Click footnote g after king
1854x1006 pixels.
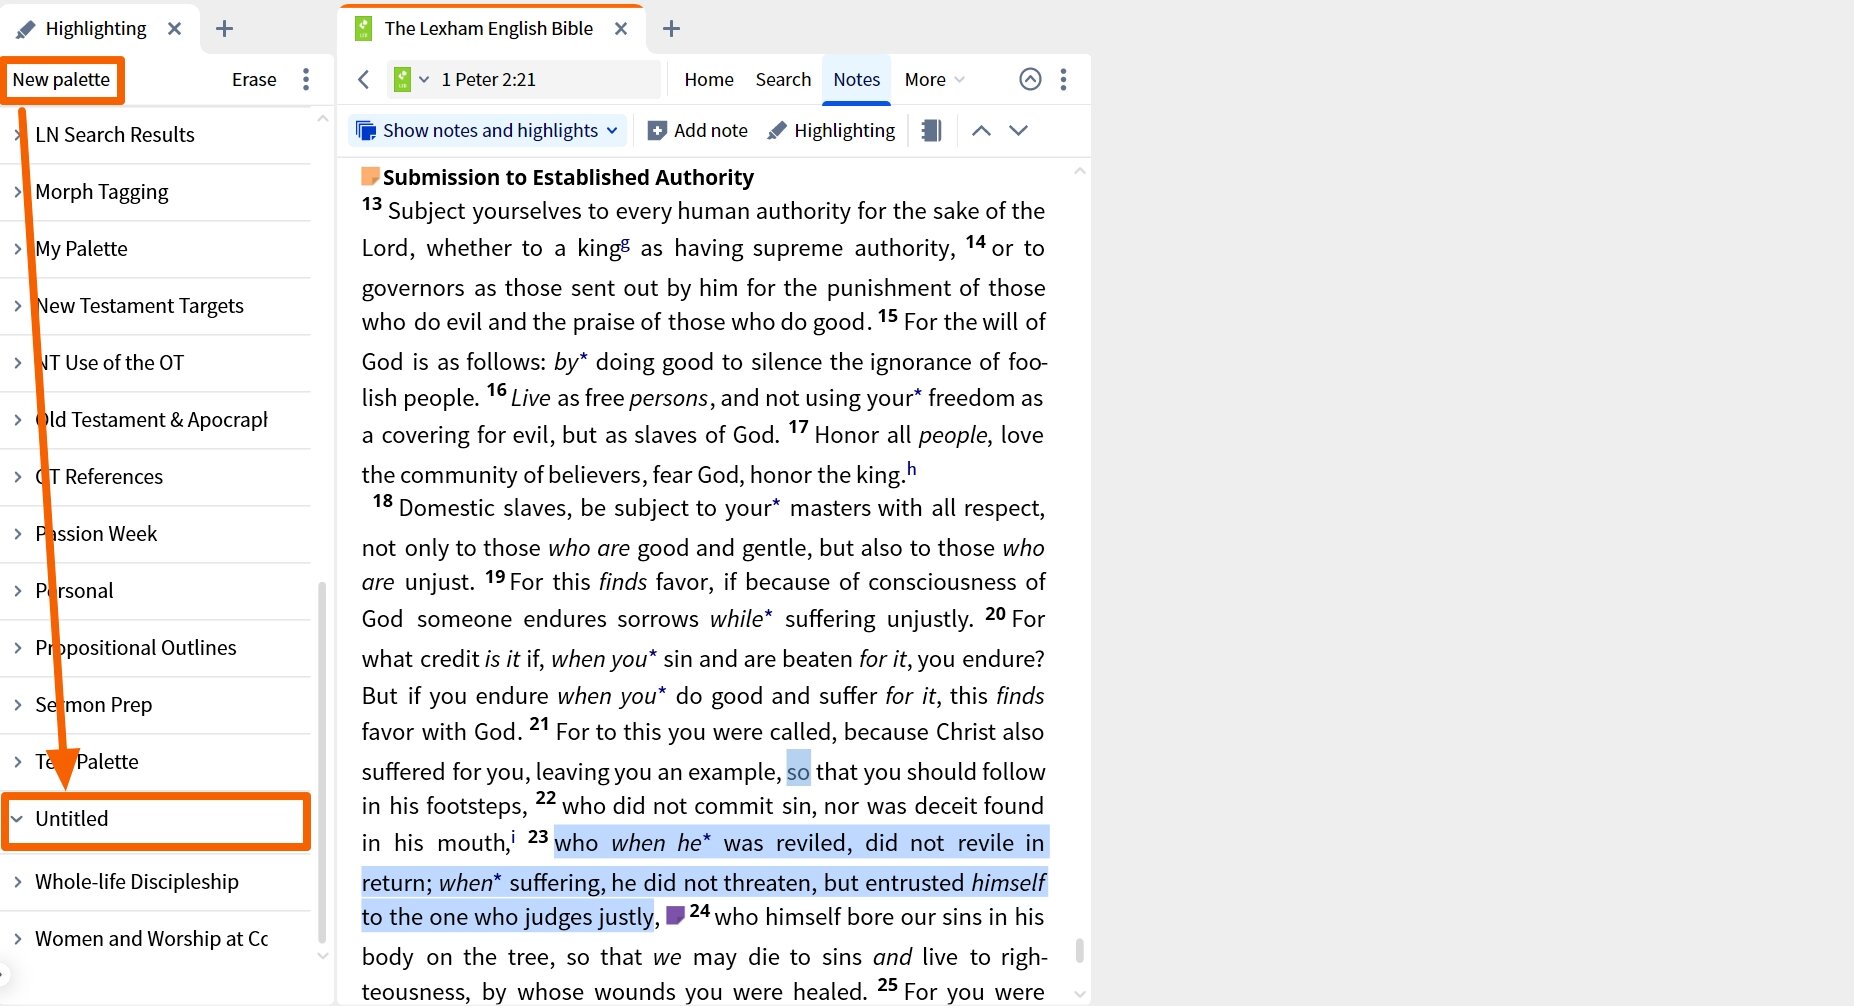pyautogui.click(x=625, y=243)
